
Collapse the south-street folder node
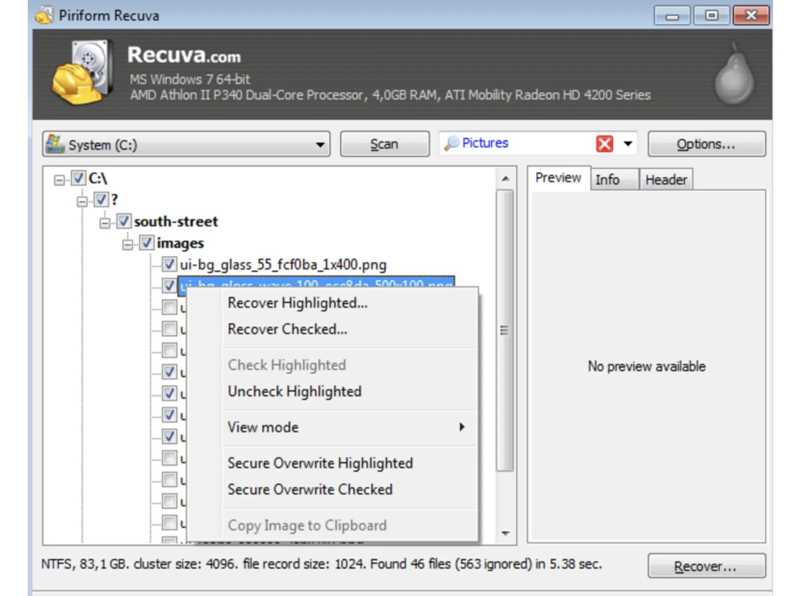(105, 223)
